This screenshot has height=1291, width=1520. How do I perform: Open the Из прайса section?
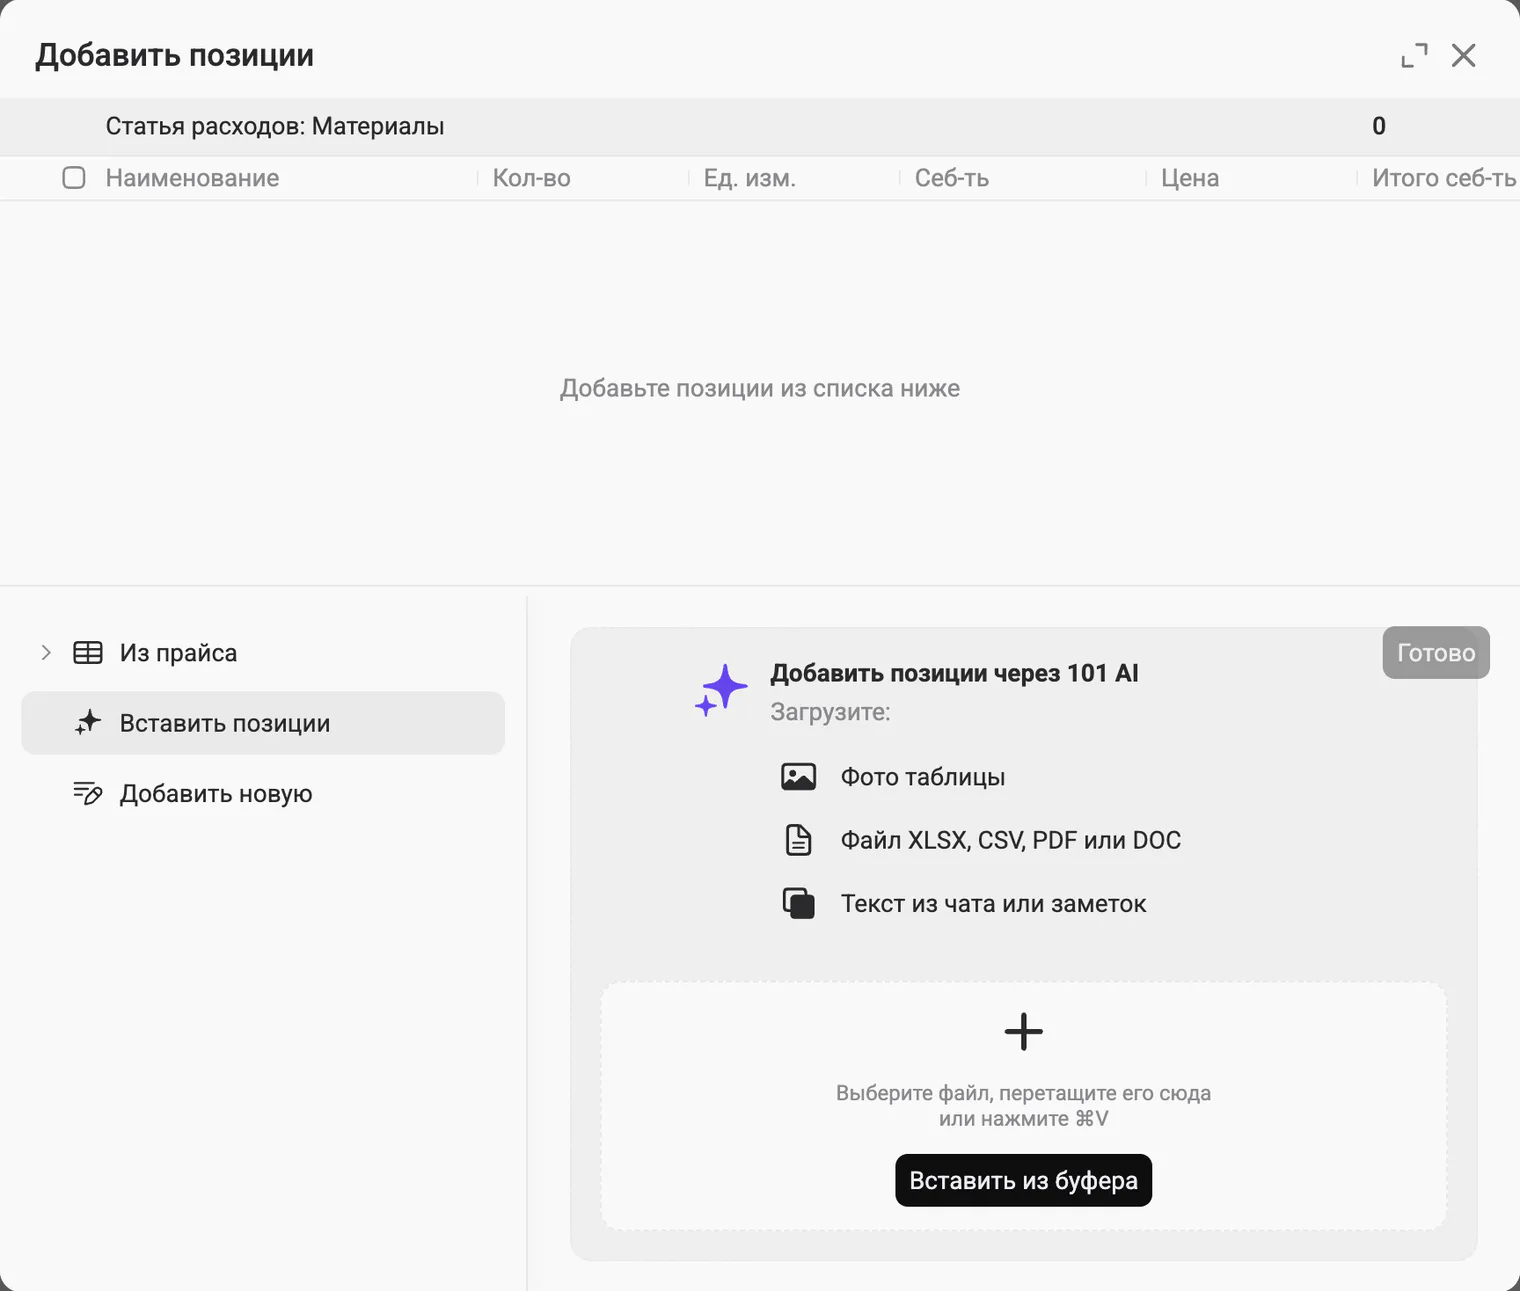click(263, 653)
